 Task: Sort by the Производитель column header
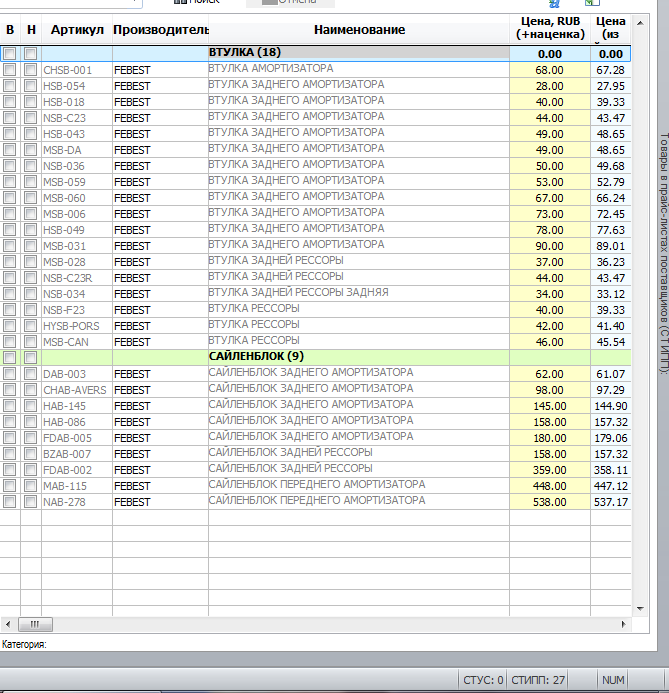point(160,30)
